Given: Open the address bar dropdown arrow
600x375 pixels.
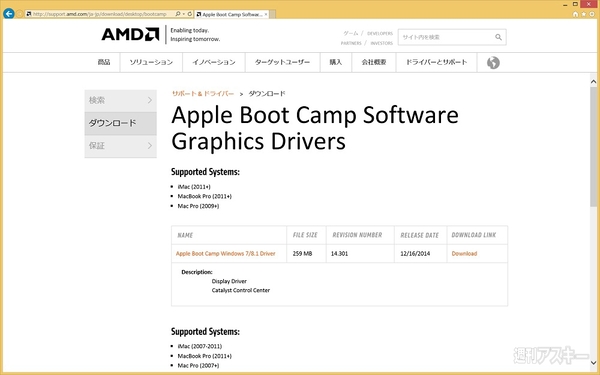Looking at the screenshot, I should click(184, 14).
